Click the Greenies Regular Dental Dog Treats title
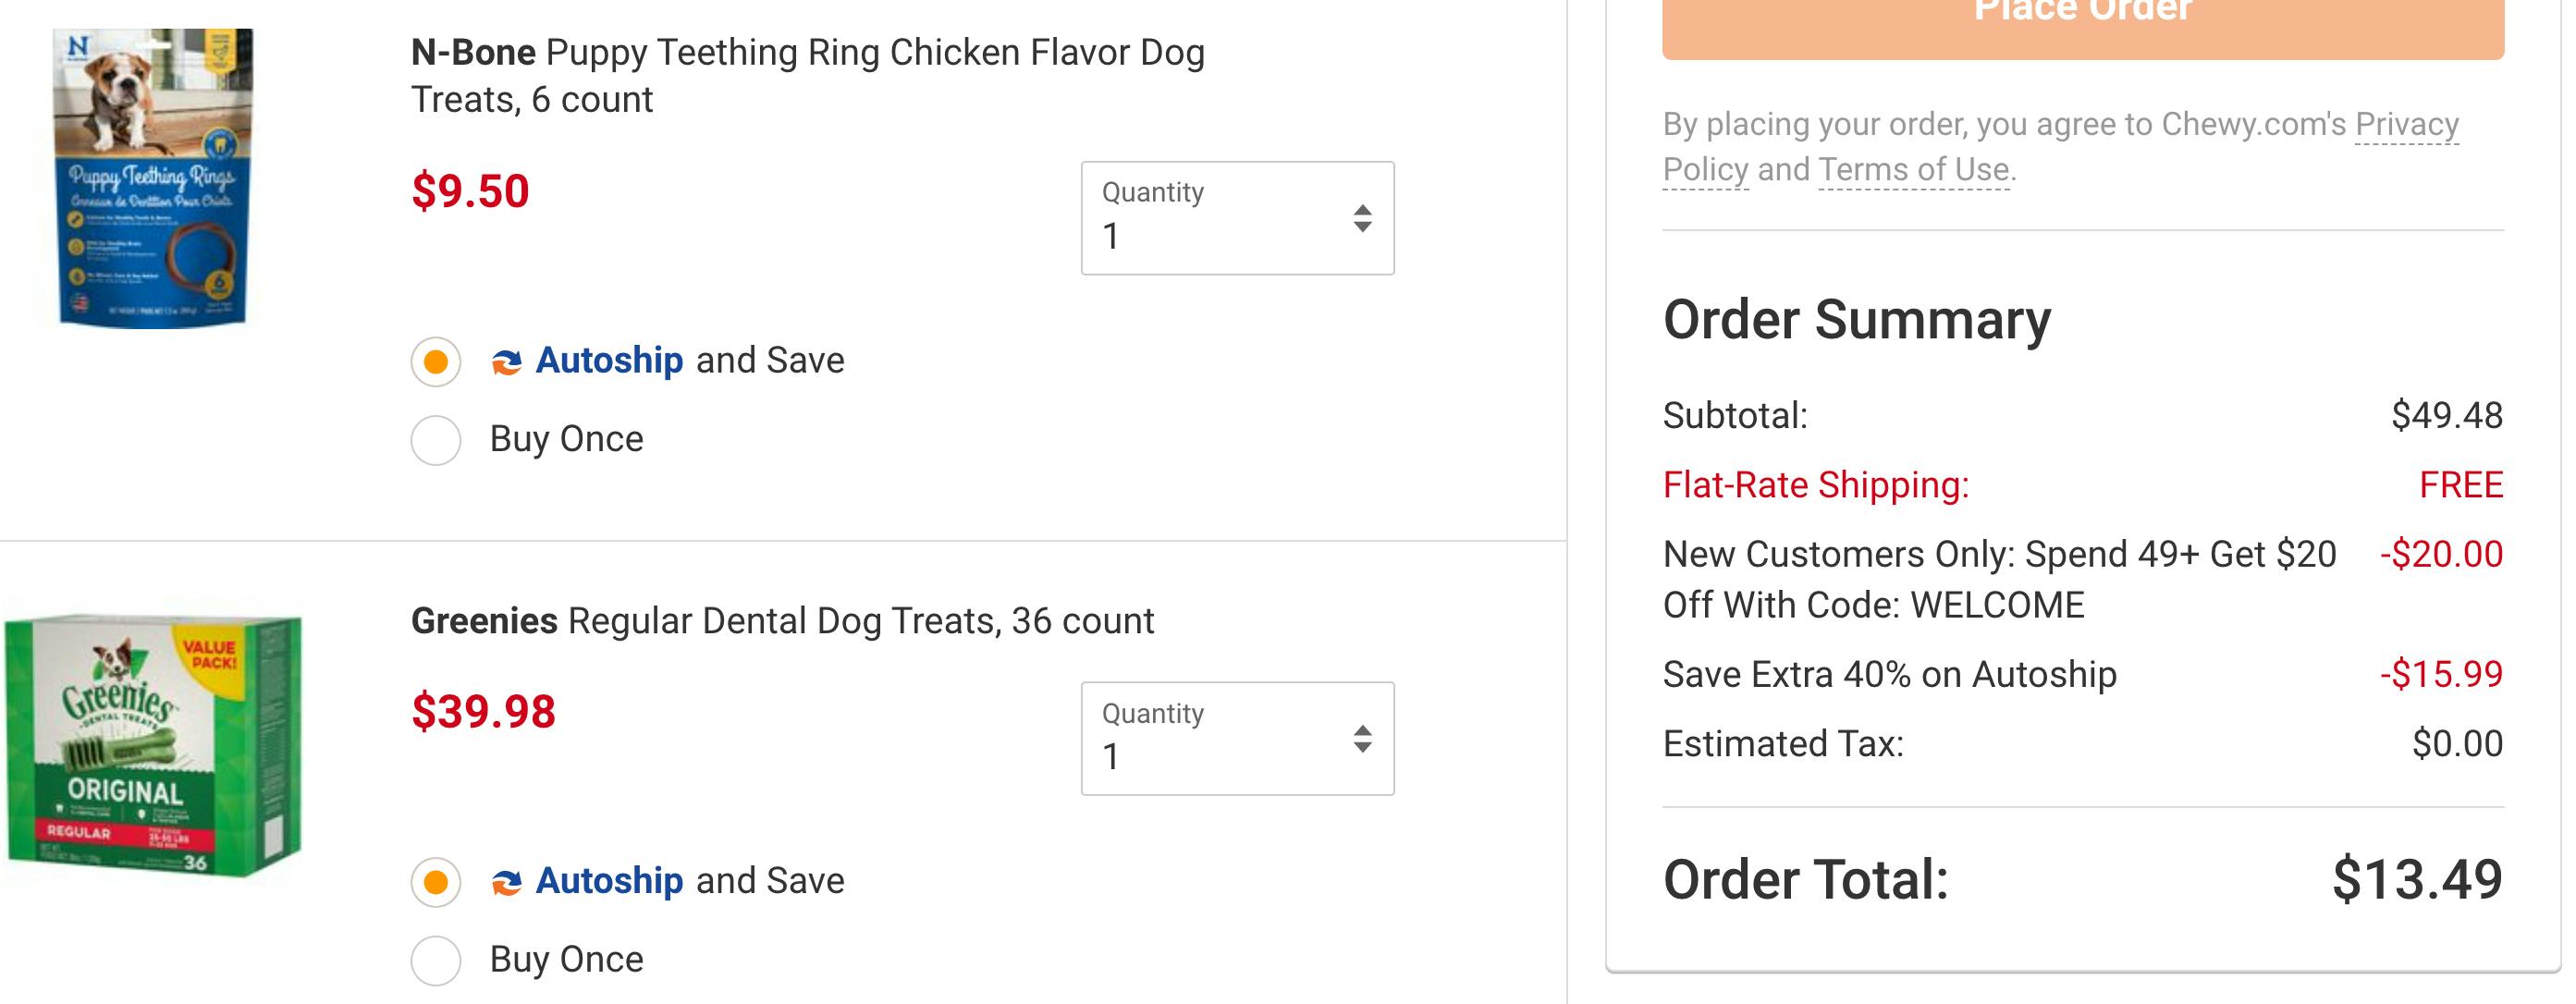2576x1004 pixels. pos(782,621)
